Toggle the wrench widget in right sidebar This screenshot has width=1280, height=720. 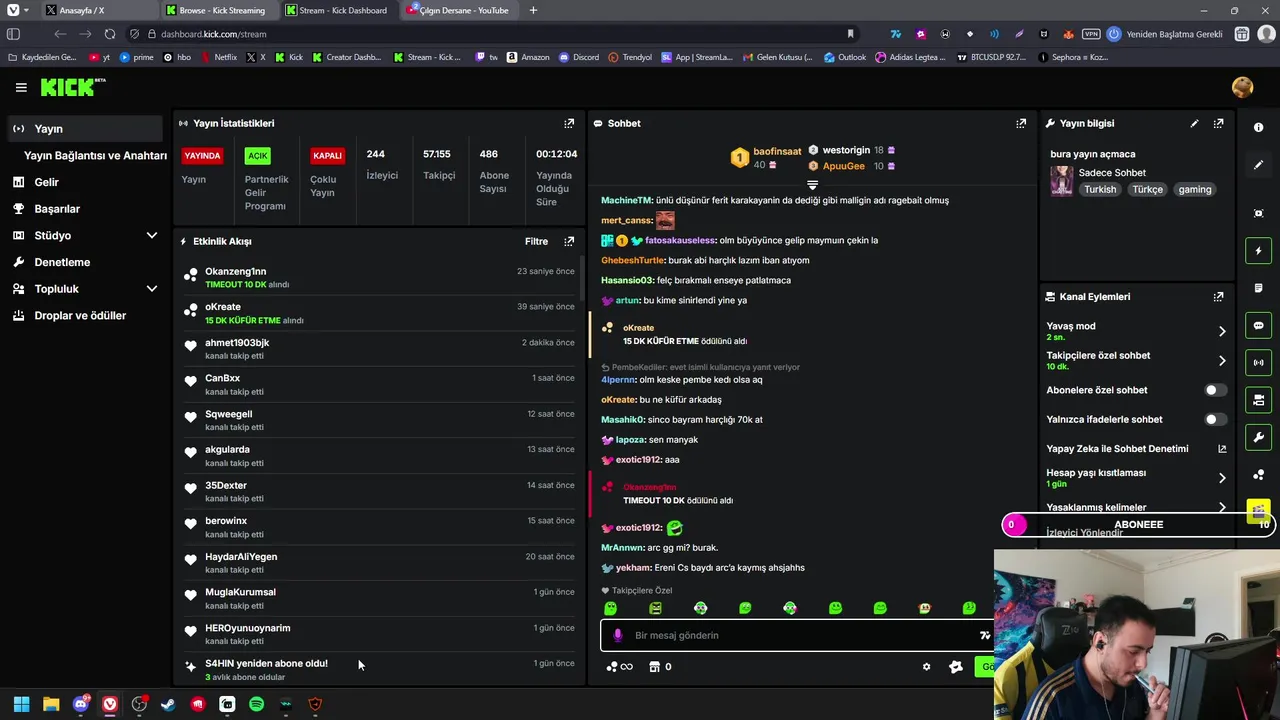[1258, 437]
